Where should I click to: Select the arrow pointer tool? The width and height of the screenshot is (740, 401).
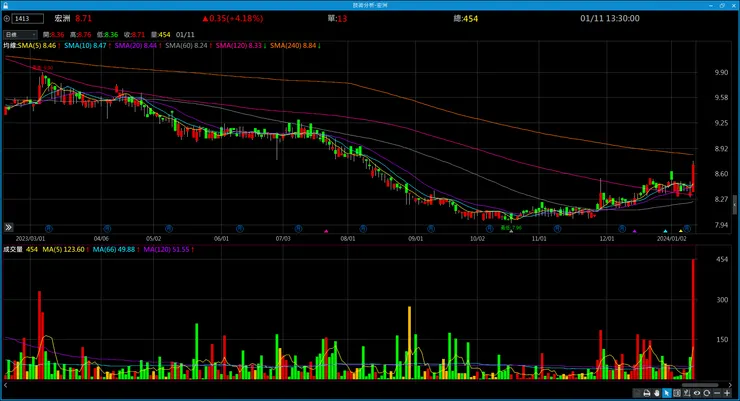click(667, 393)
